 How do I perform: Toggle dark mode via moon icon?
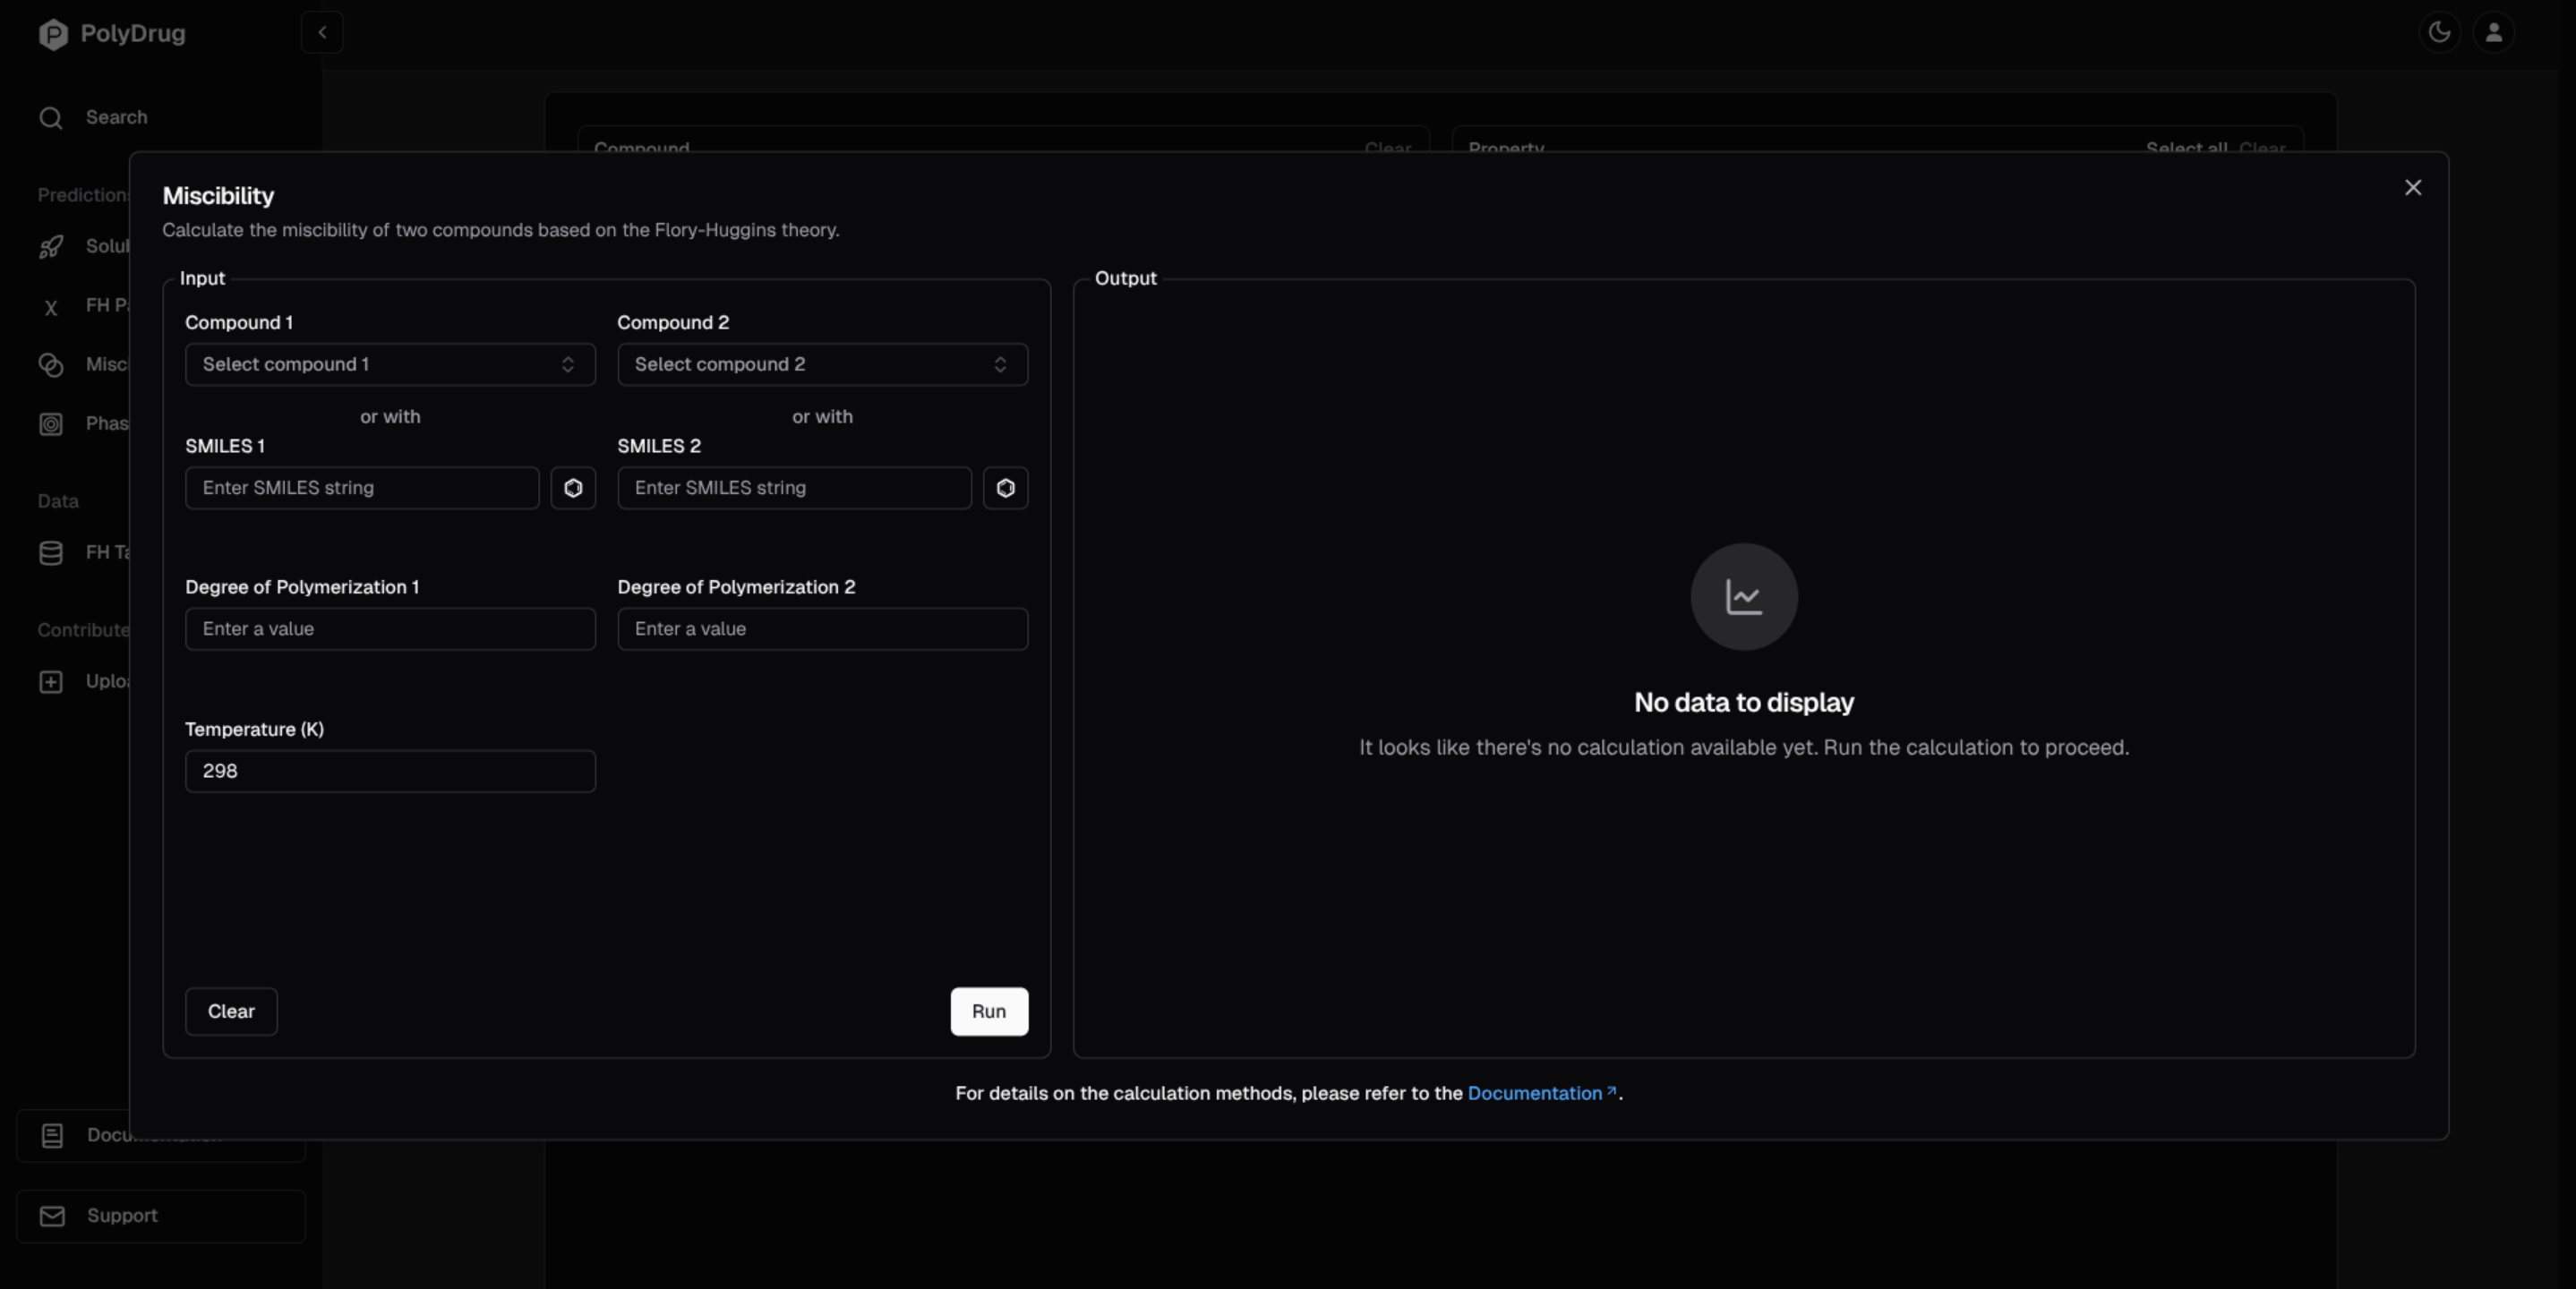(x=2439, y=32)
